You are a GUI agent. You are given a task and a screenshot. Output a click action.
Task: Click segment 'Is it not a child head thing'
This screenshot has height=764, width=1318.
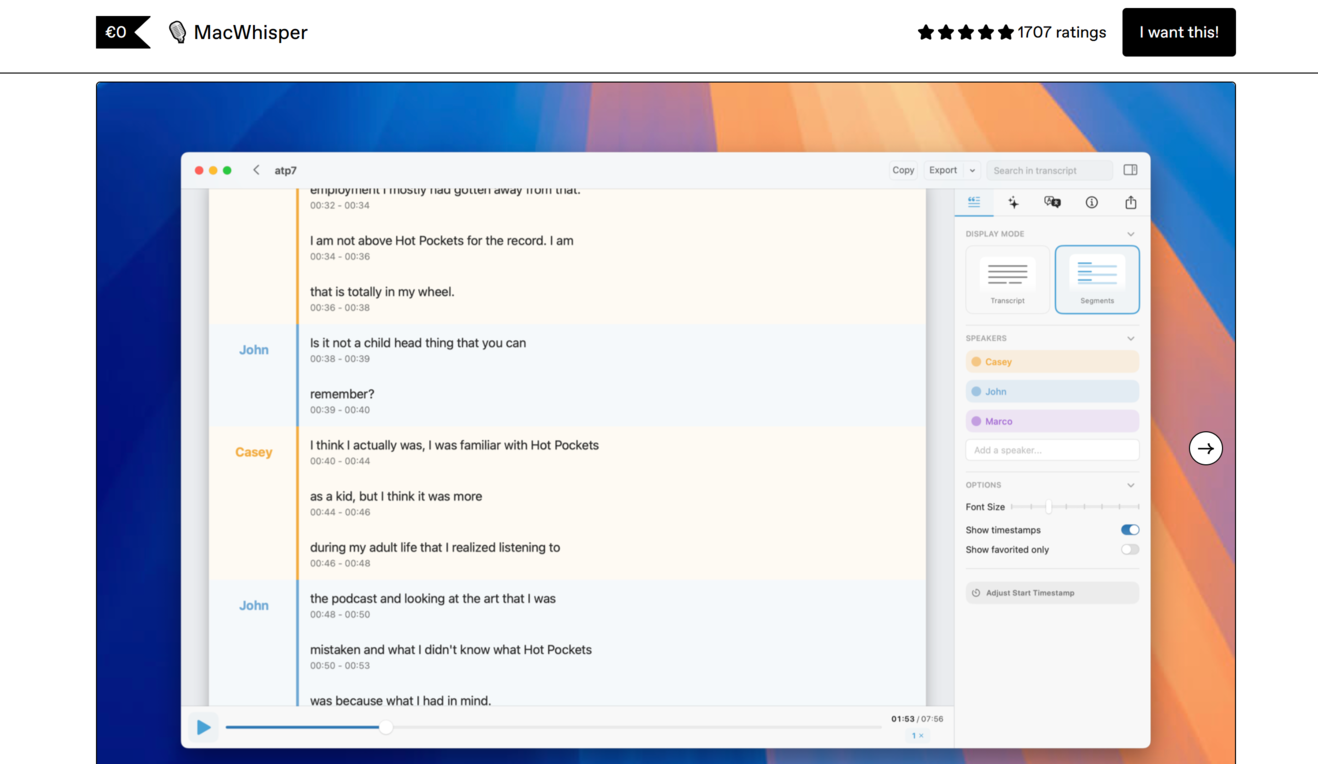pos(417,343)
